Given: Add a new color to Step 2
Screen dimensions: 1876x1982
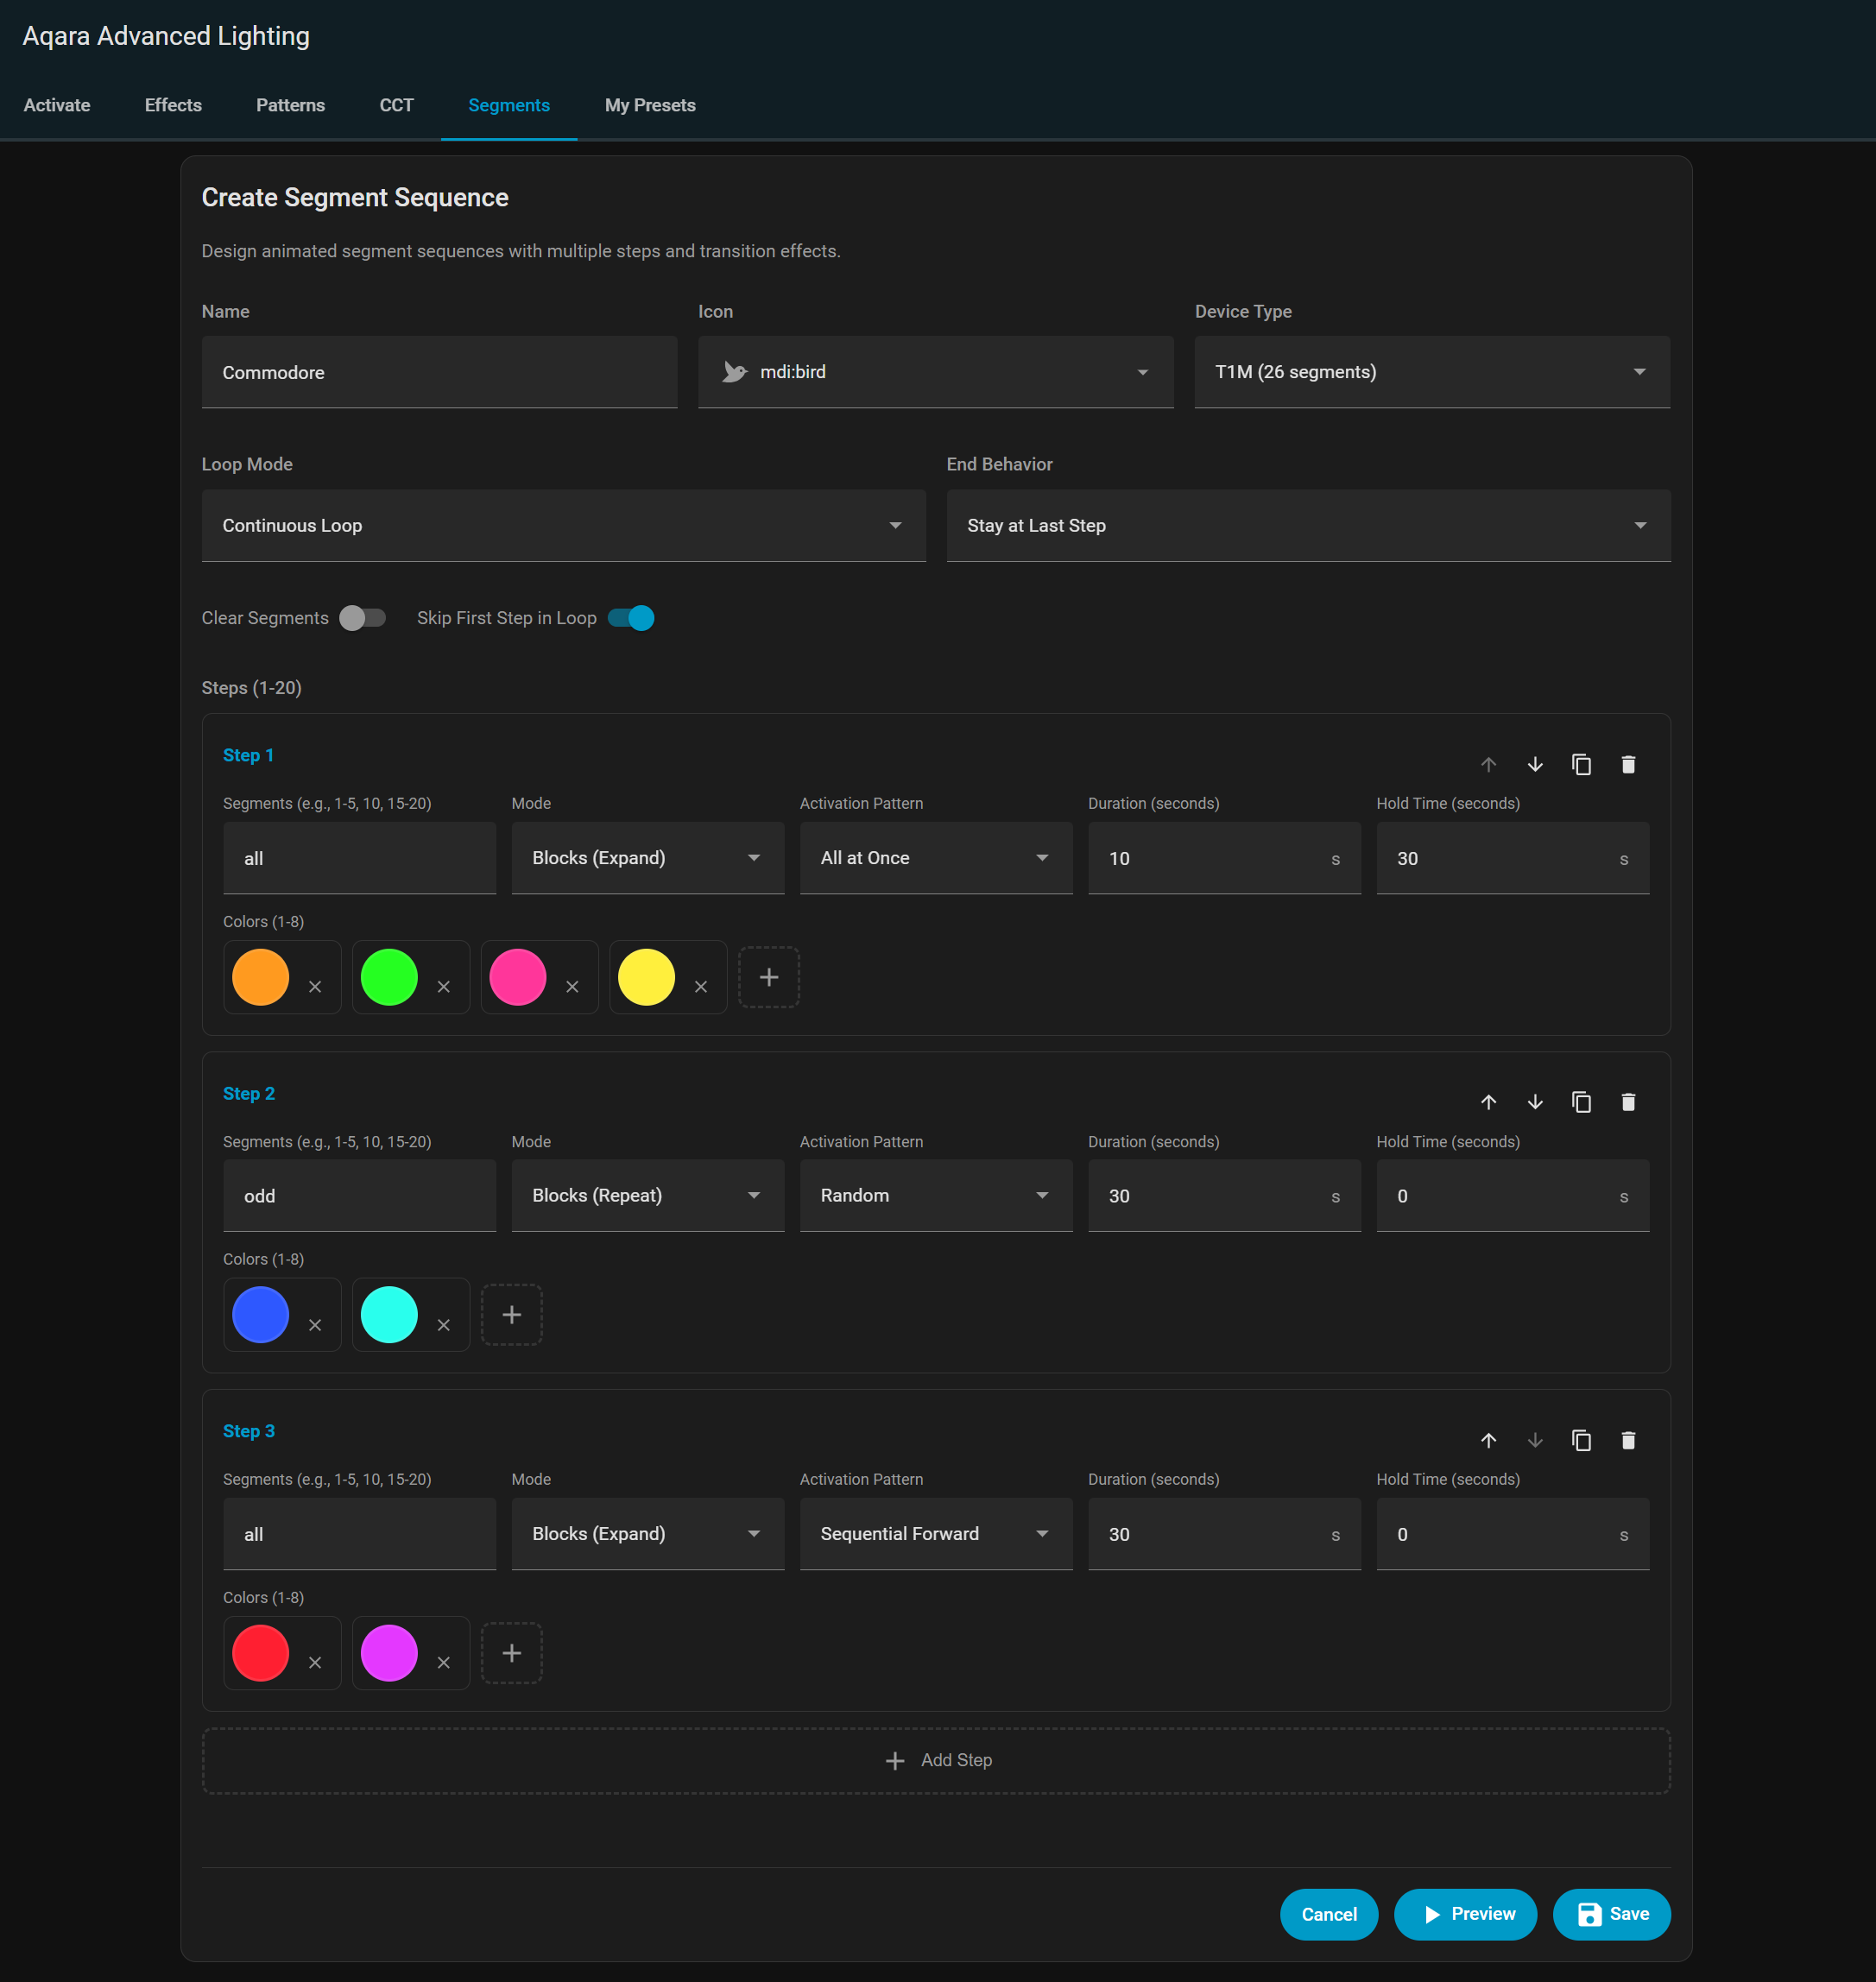Looking at the screenshot, I should (511, 1315).
